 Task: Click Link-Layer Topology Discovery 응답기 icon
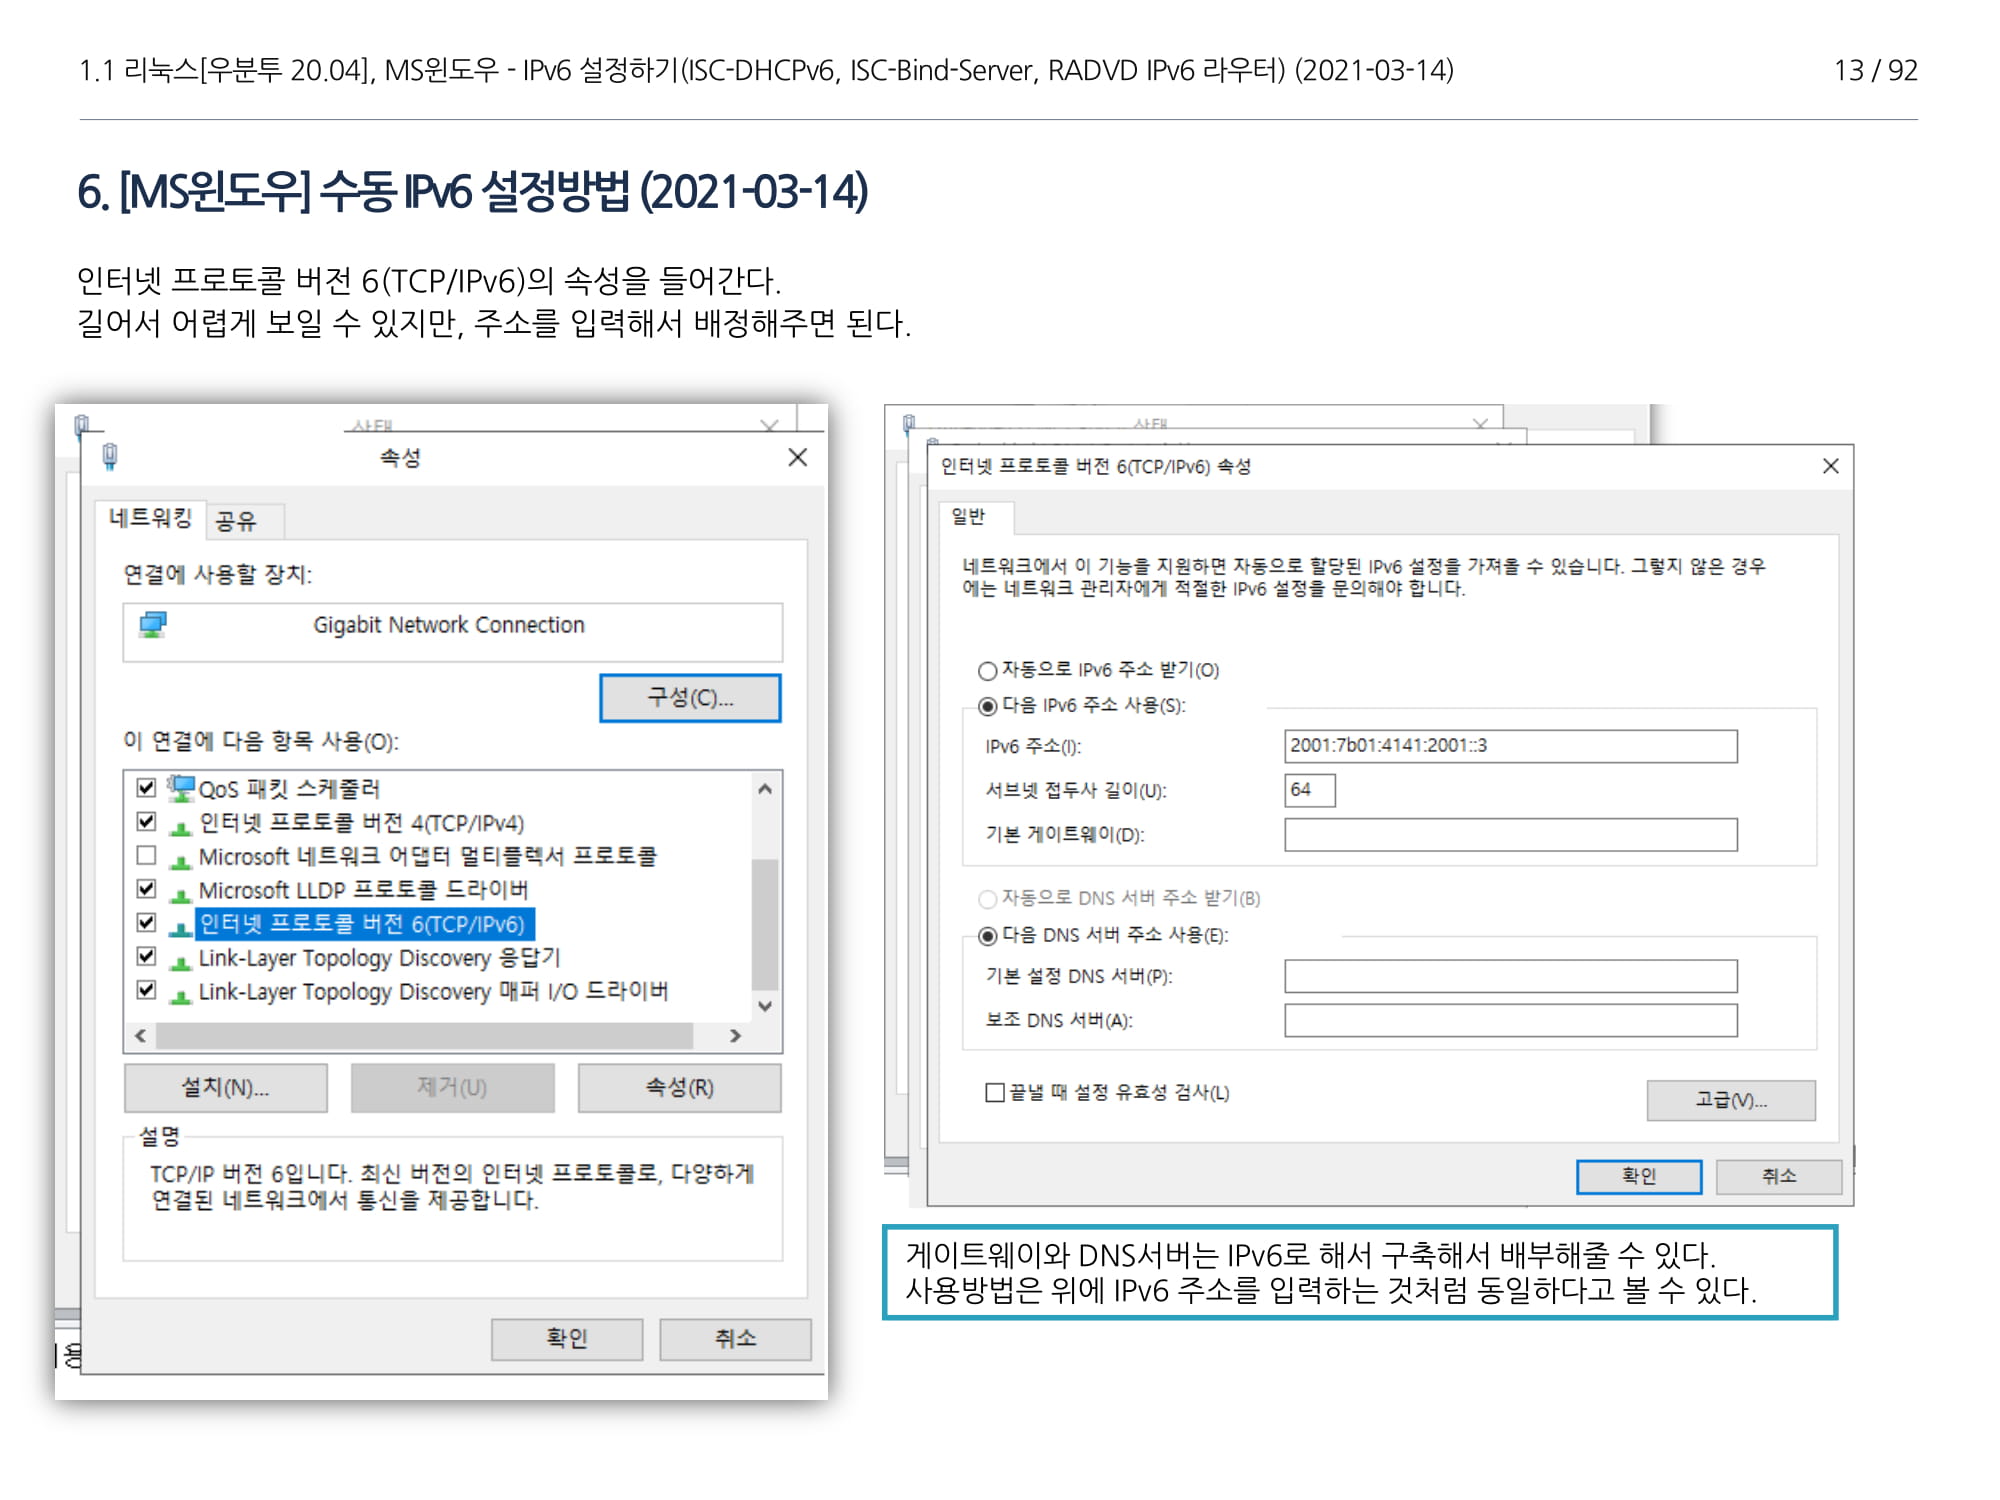click(181, 959)
